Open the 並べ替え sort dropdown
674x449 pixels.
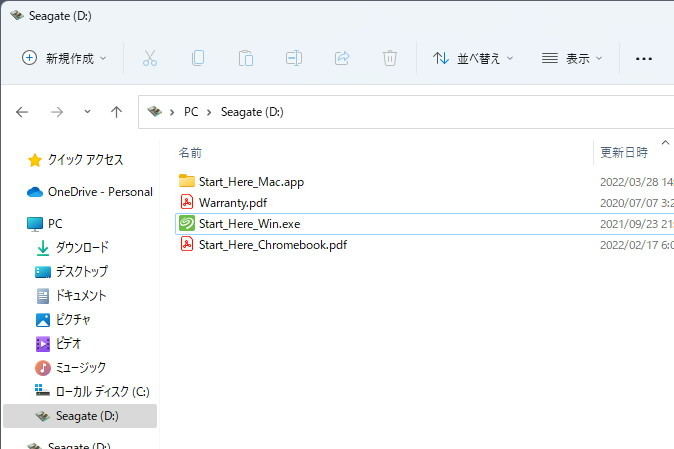(473, 58)
